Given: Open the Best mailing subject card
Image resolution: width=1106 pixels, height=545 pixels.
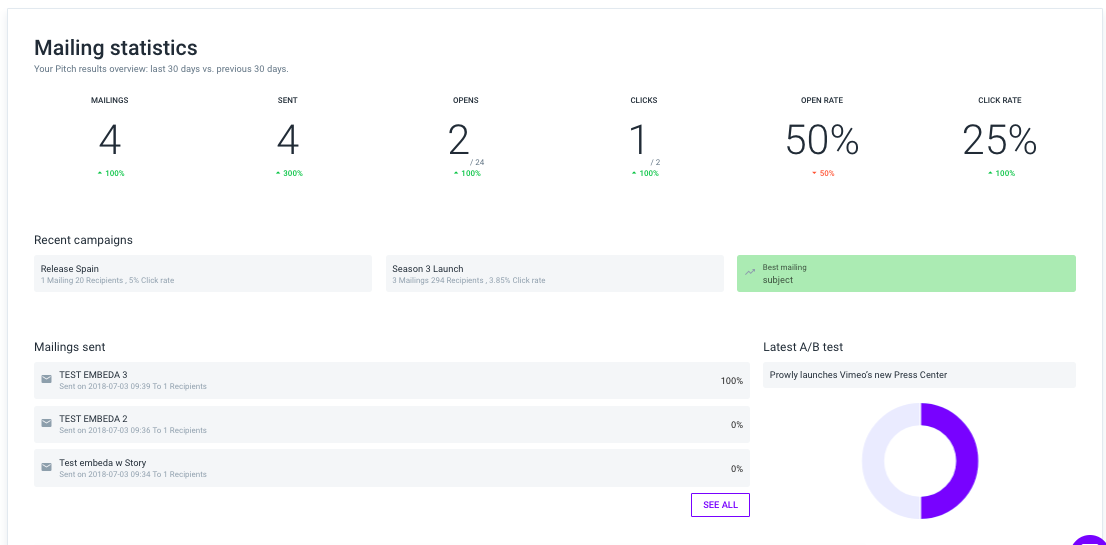Looking at the screenshot, I should (906, 274).
